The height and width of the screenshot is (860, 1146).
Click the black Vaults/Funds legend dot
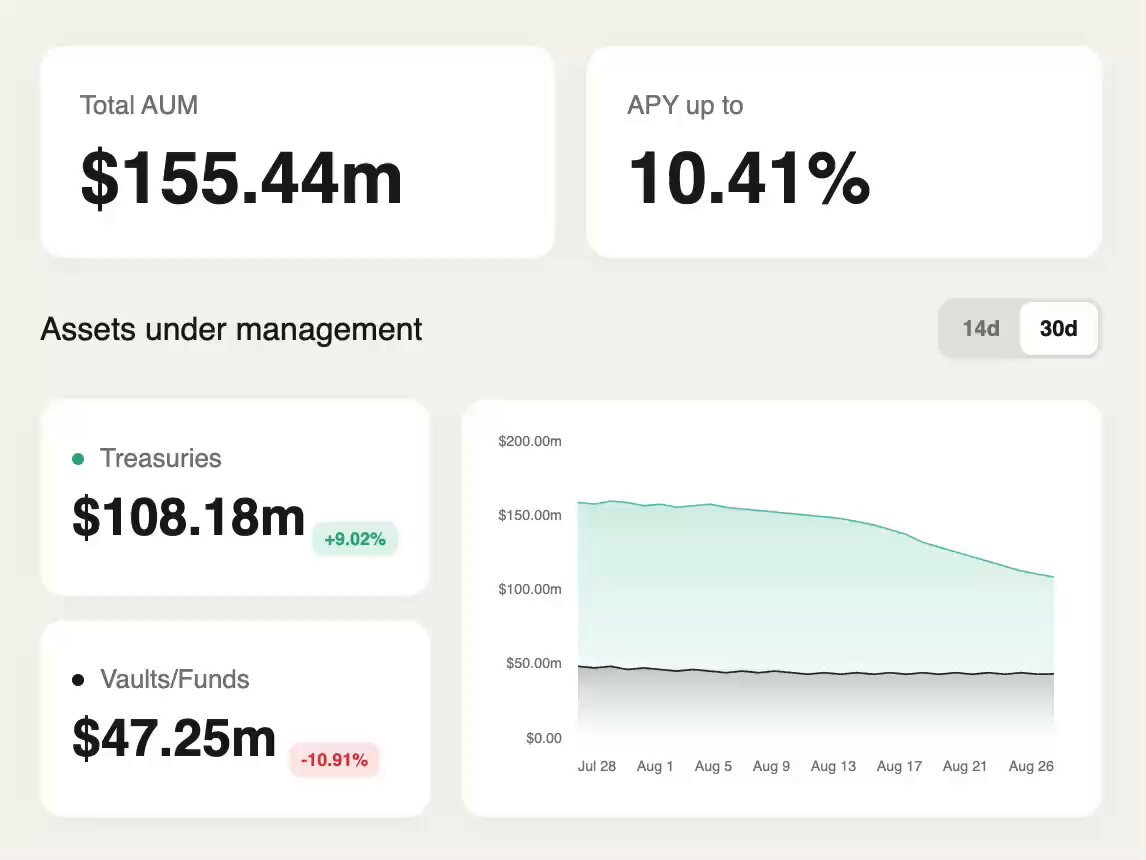tap(78, 680)
